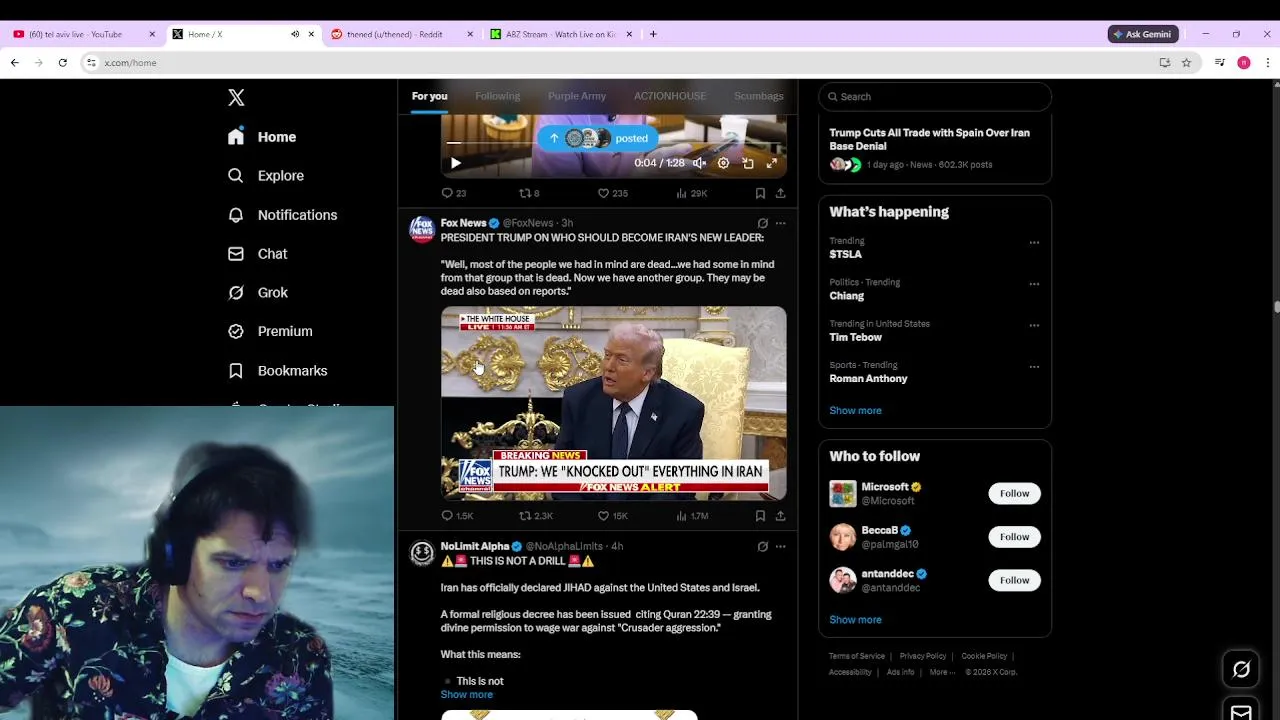
Task: Open Notifications in the sidebar
Action: click(282, 215)
